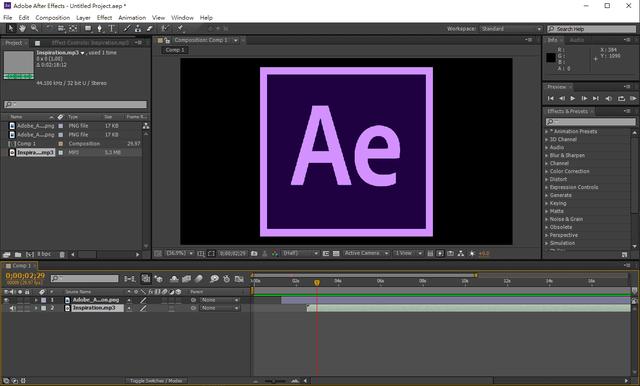Expand the Color Correction effects category
Image resolution: width=640 pixels, height=386 pixels.
click(x=569, y=171)
